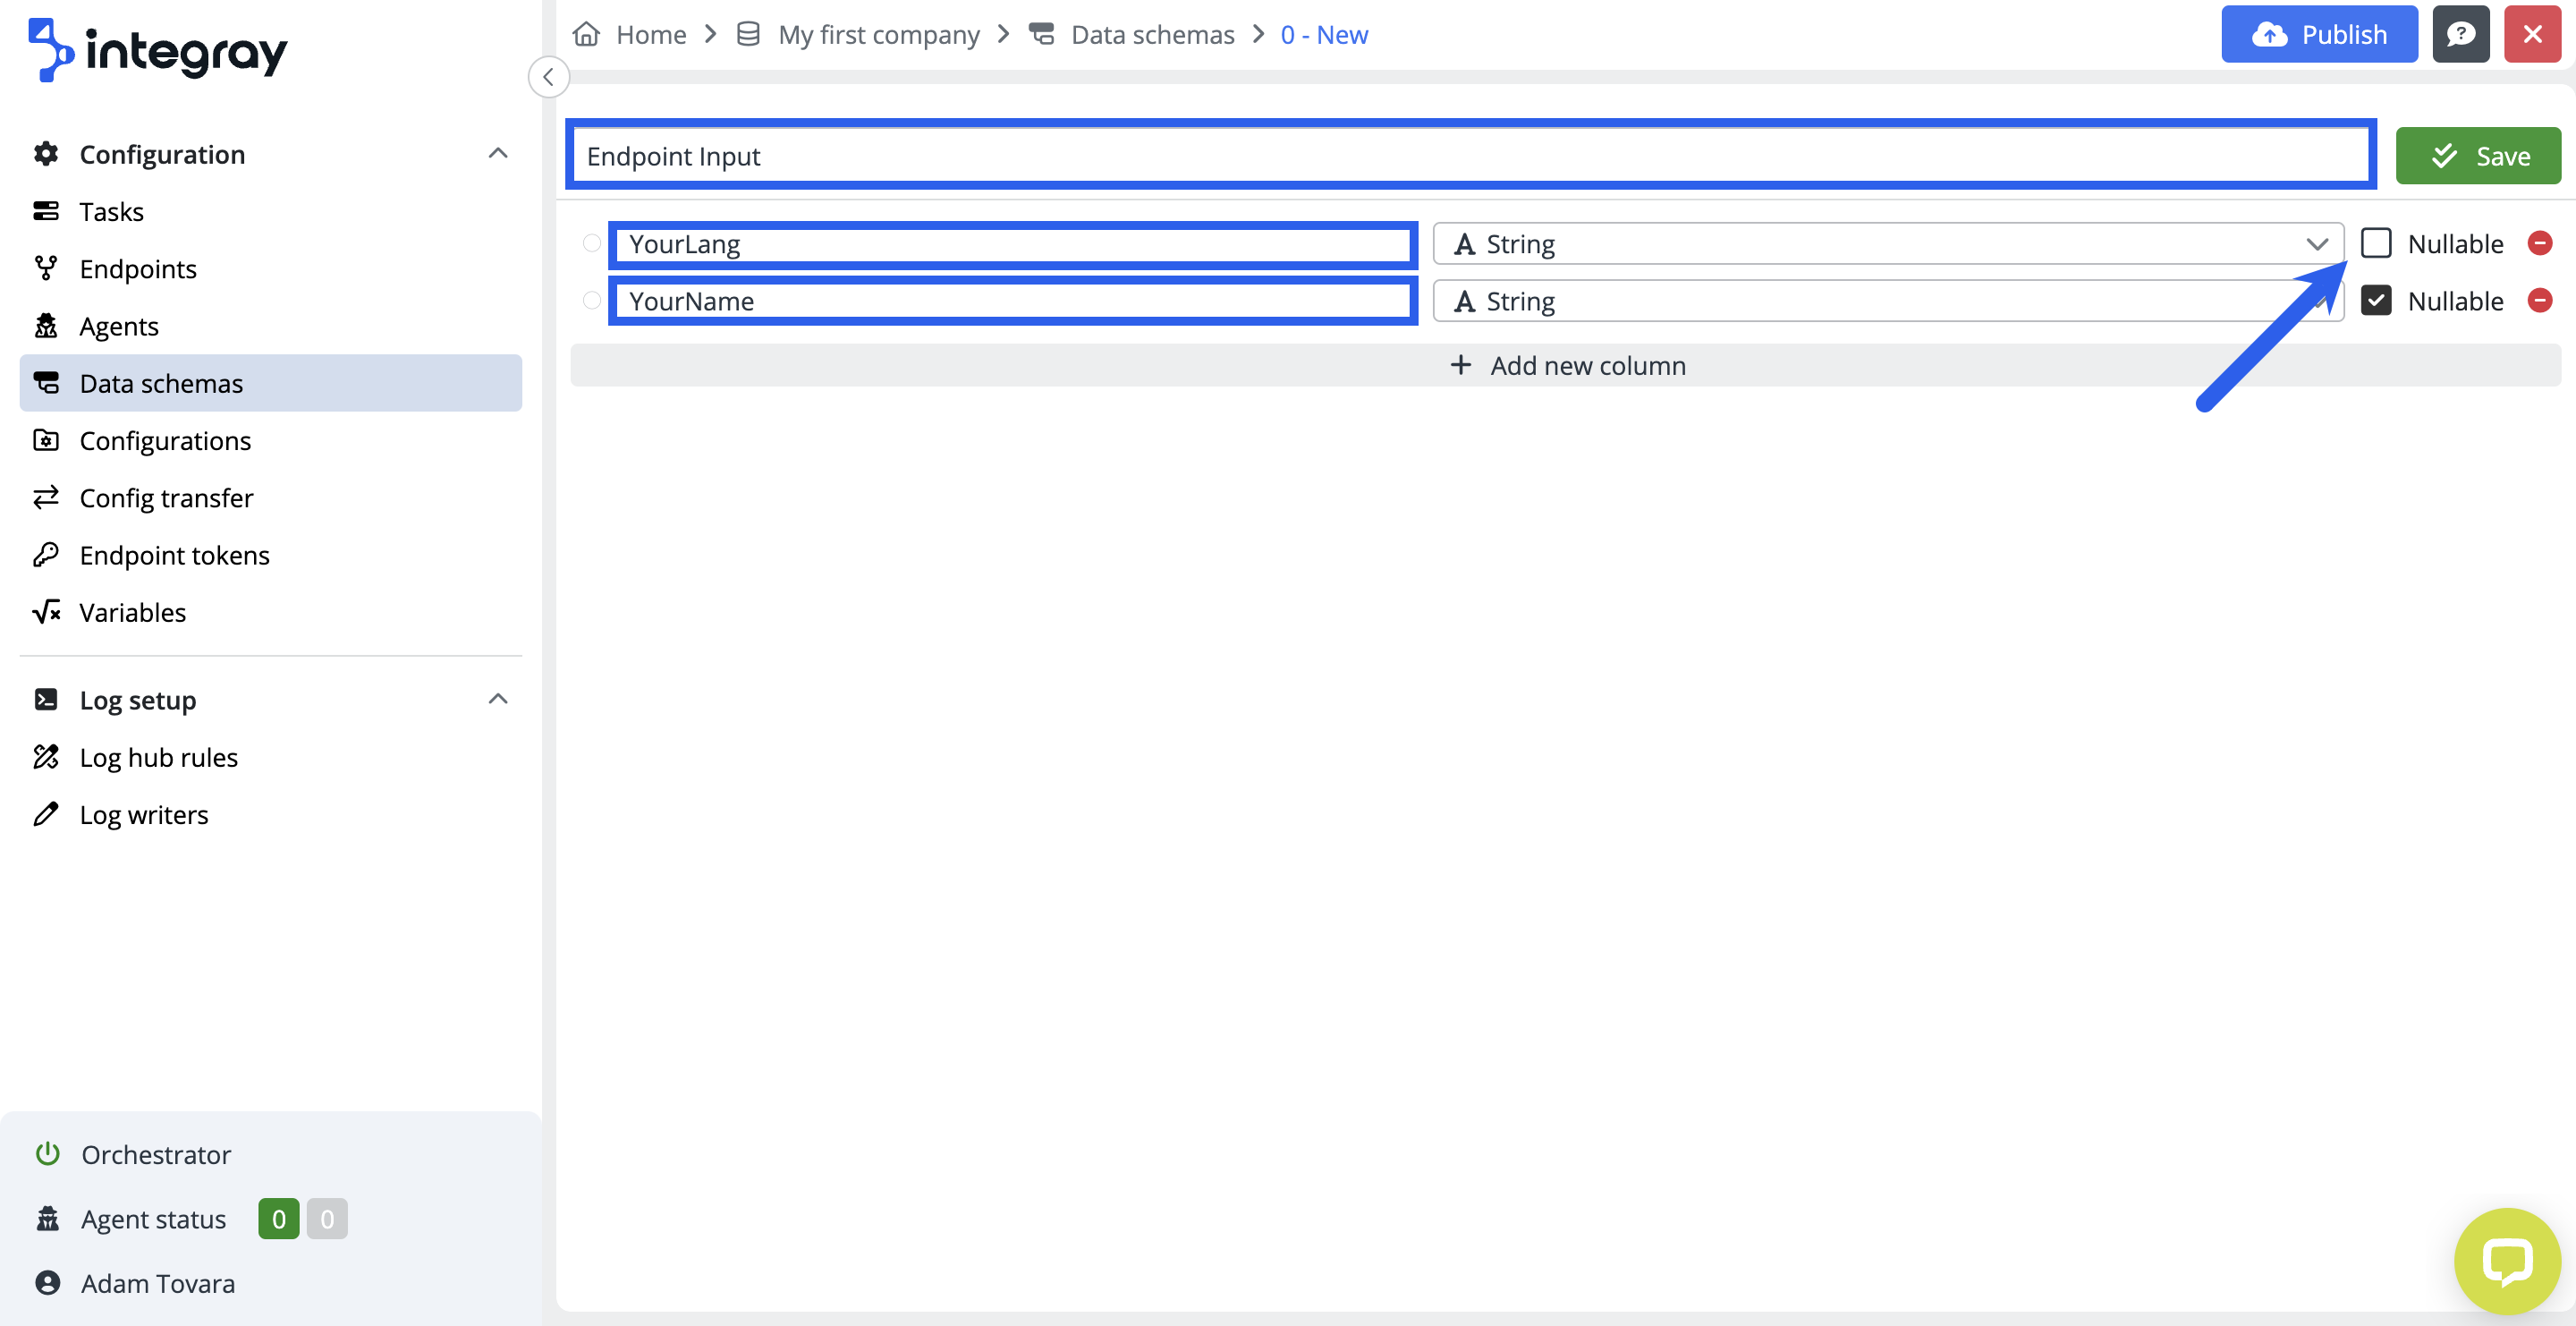Collapse the Log setup section
This screenshot has width=2576, height=1326.
pyautogui.click(x=497, y=699)
